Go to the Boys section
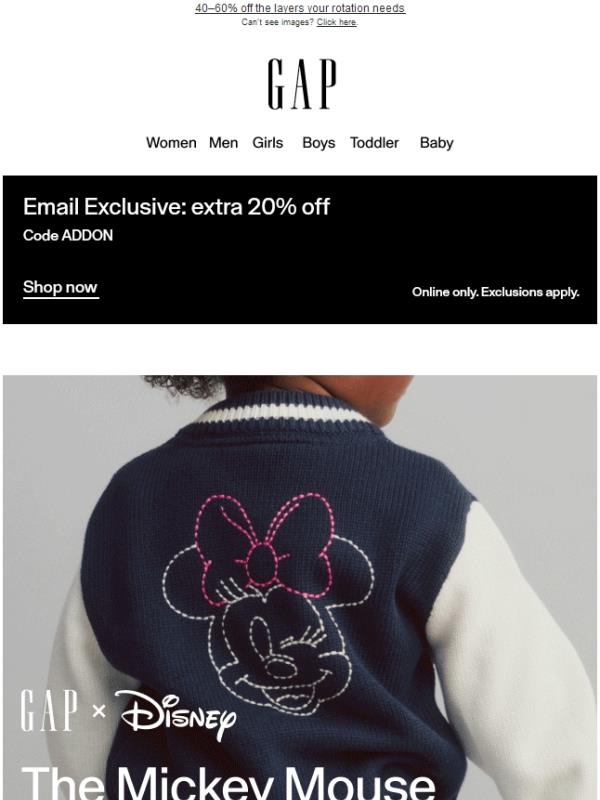Viewport: 600px width, 800px height. tap(318, 143)
